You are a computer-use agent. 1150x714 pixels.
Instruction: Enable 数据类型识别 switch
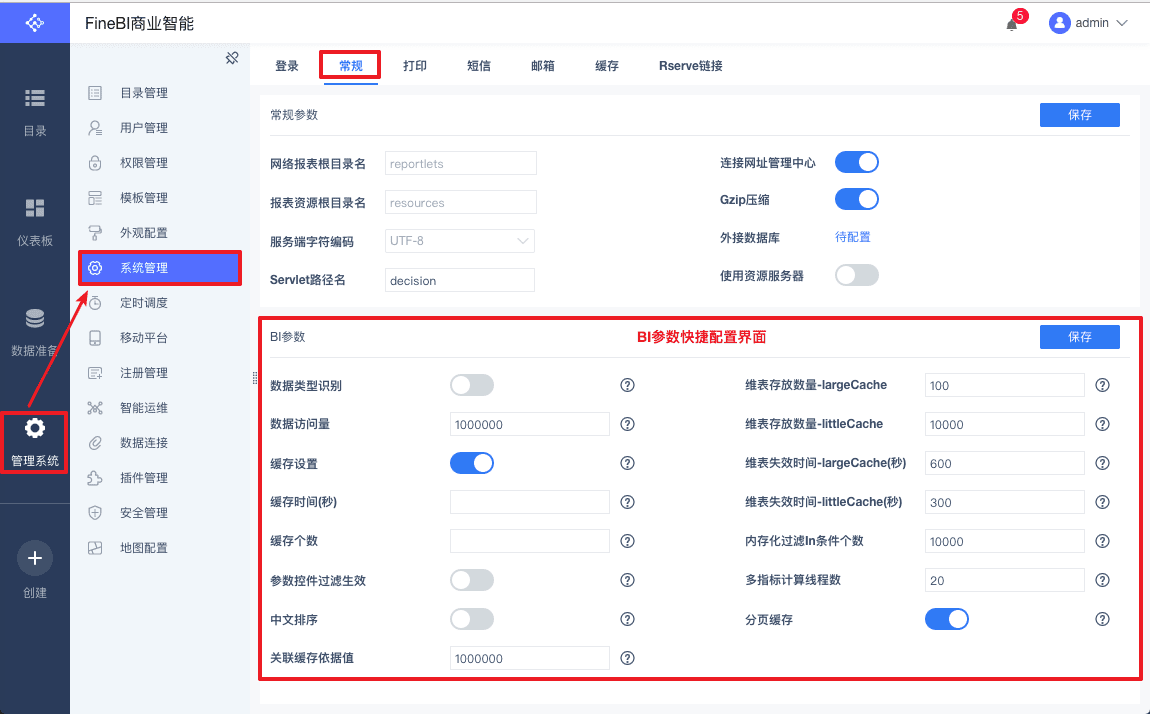tap(472, 386)
